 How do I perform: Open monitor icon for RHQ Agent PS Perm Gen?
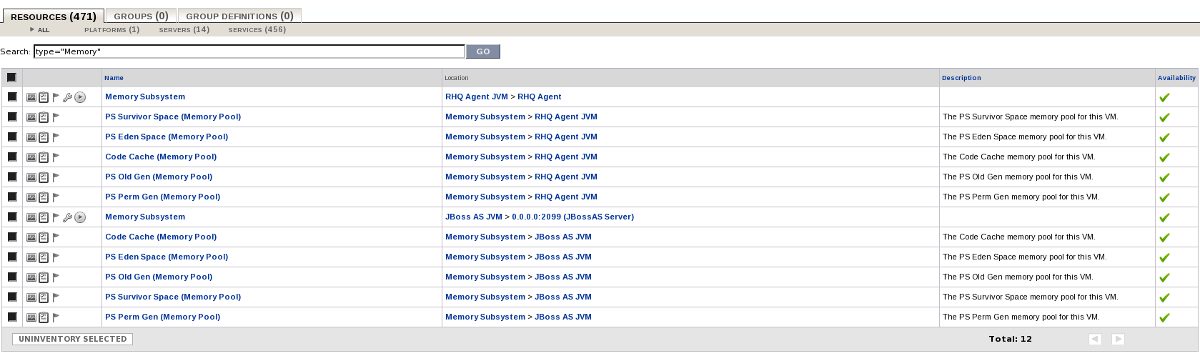31,197
